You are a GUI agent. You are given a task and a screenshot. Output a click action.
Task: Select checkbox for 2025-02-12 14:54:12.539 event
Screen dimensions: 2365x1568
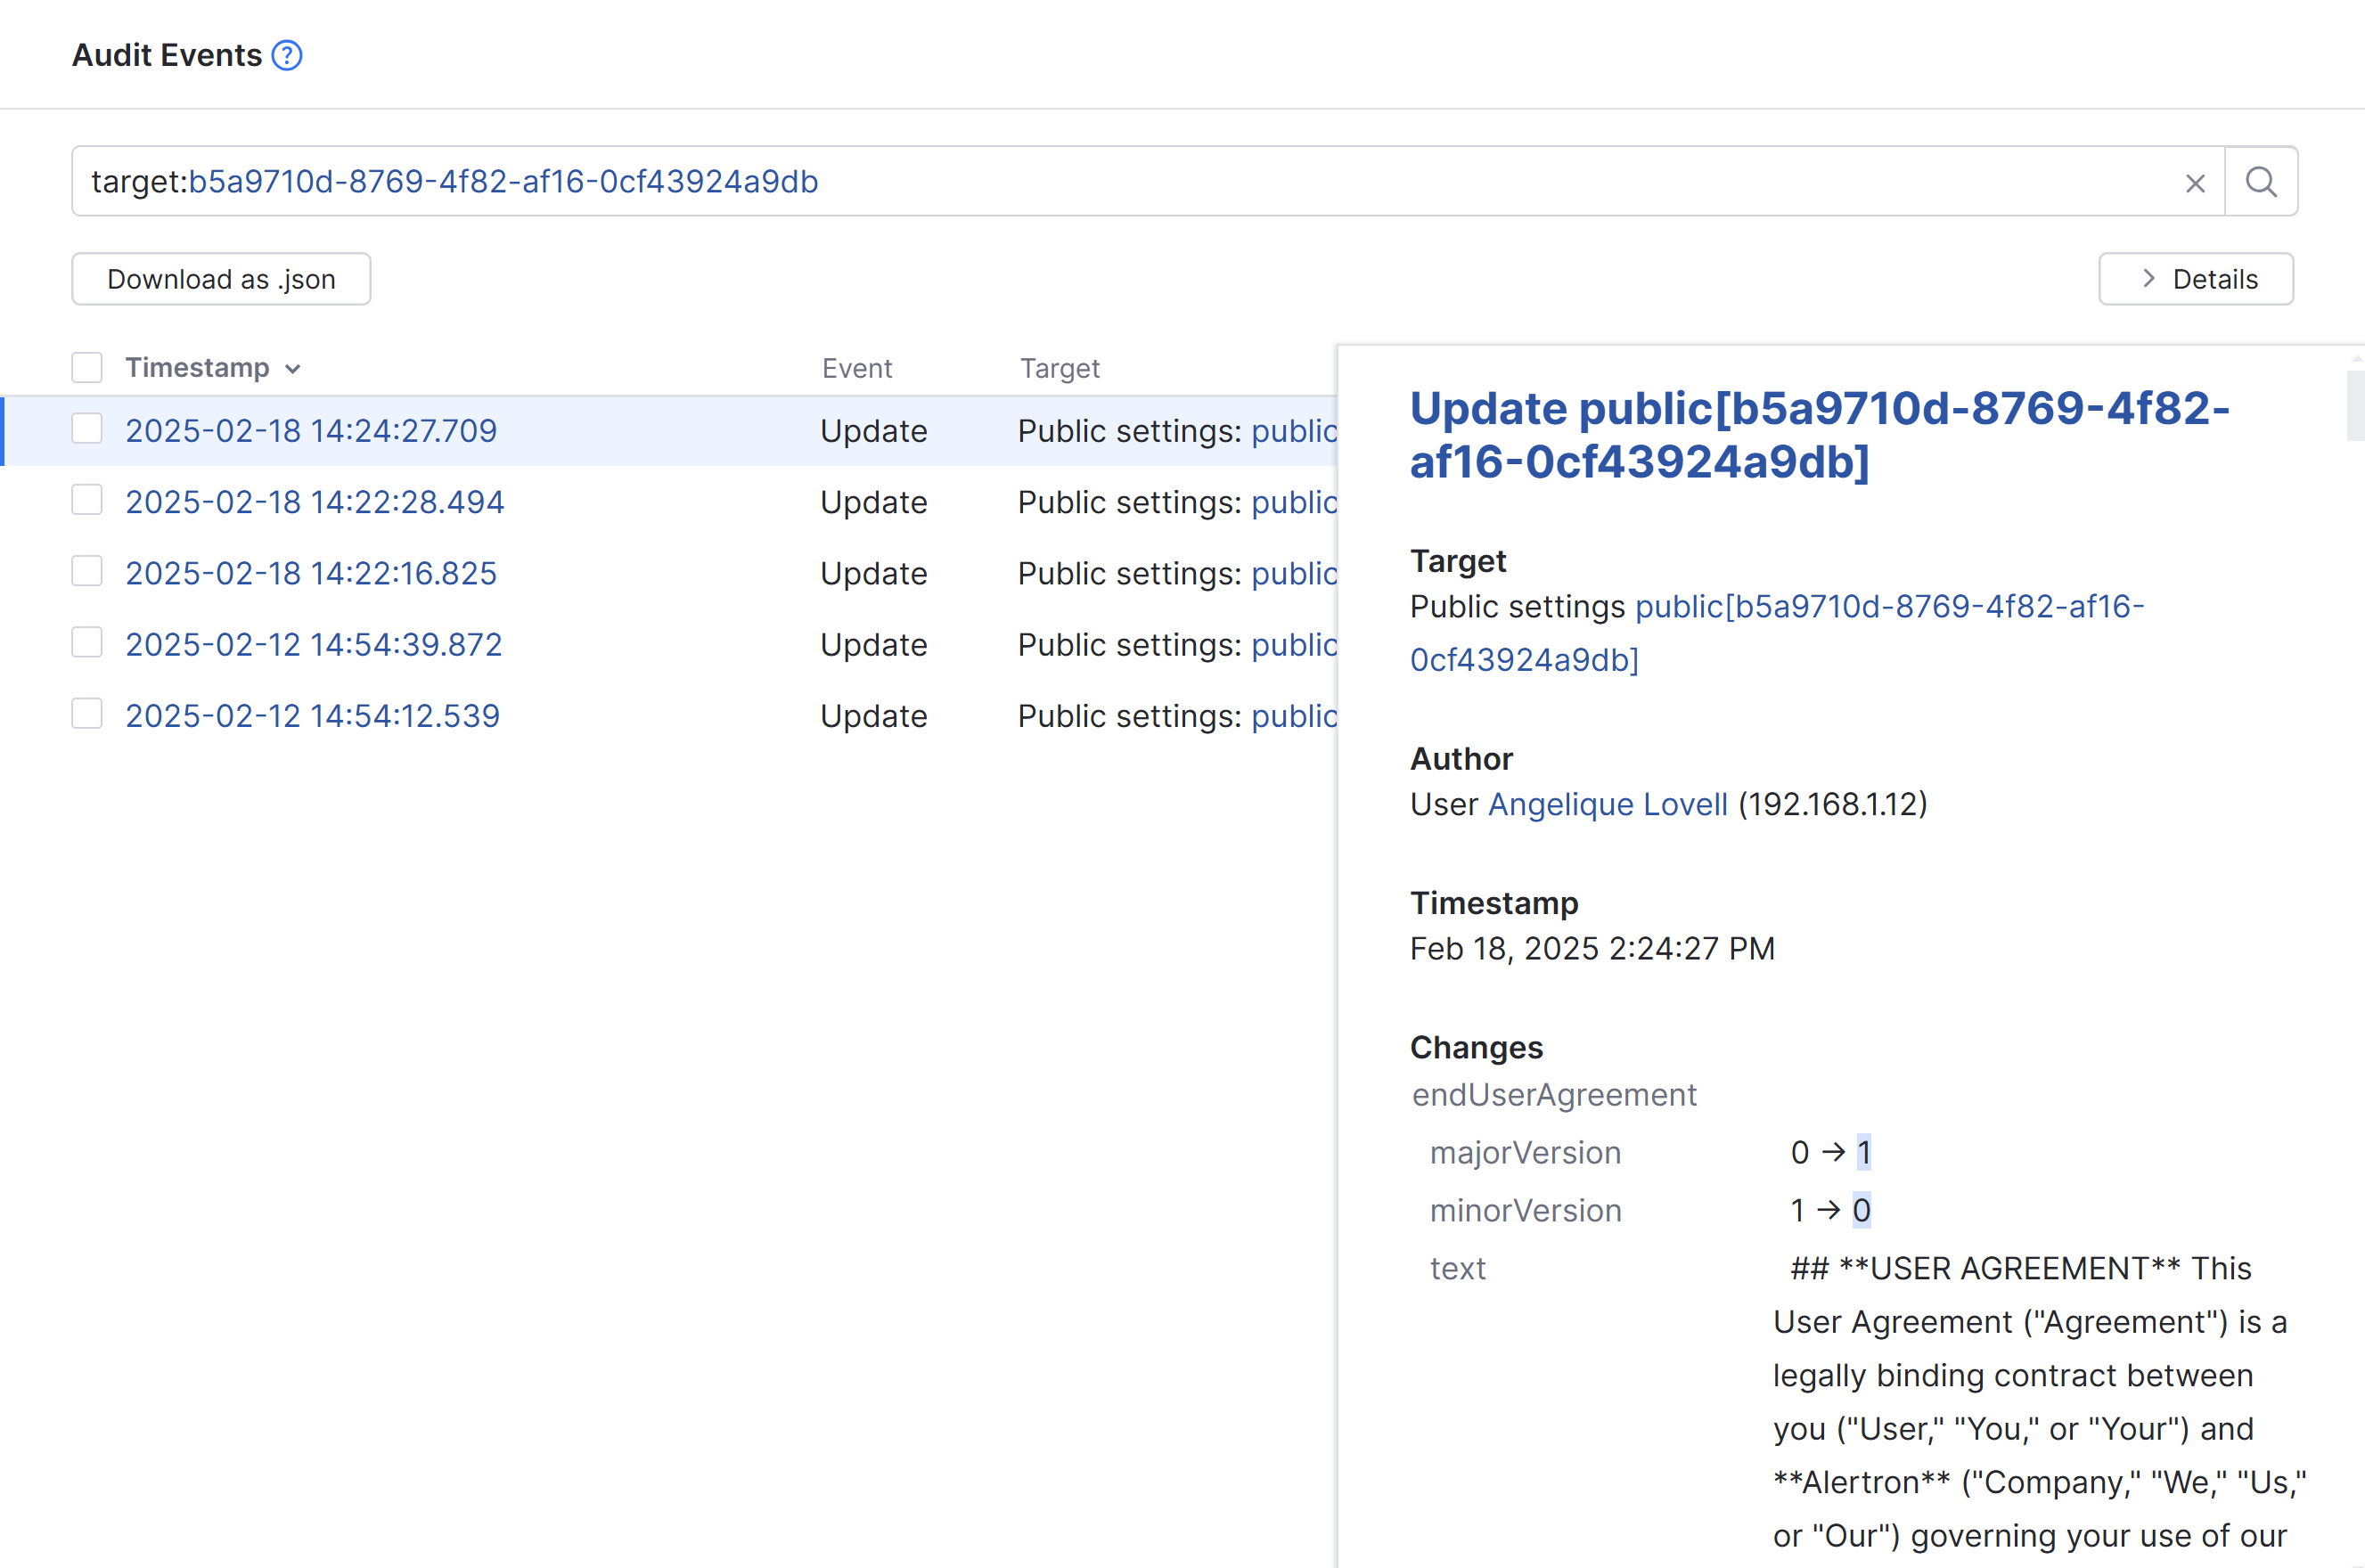[x=87, y=714]
